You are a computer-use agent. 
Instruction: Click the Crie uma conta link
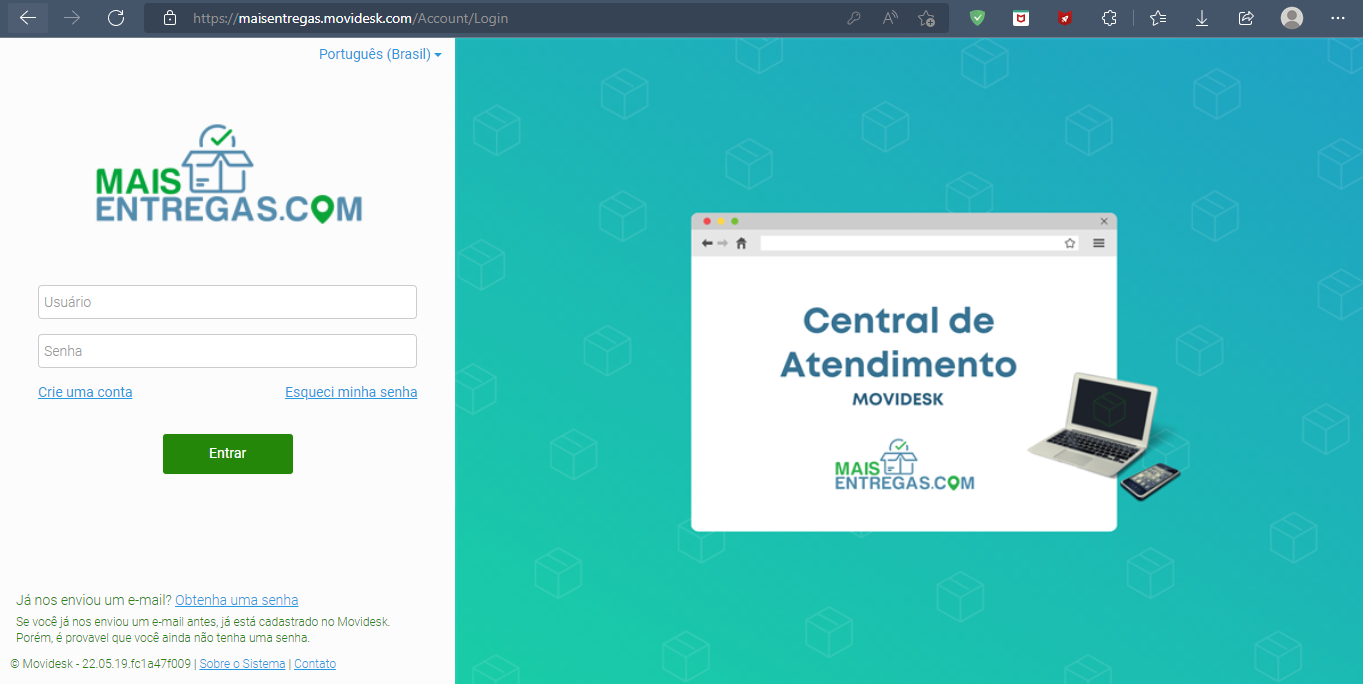pyautogui.click(x=85, y=392)
